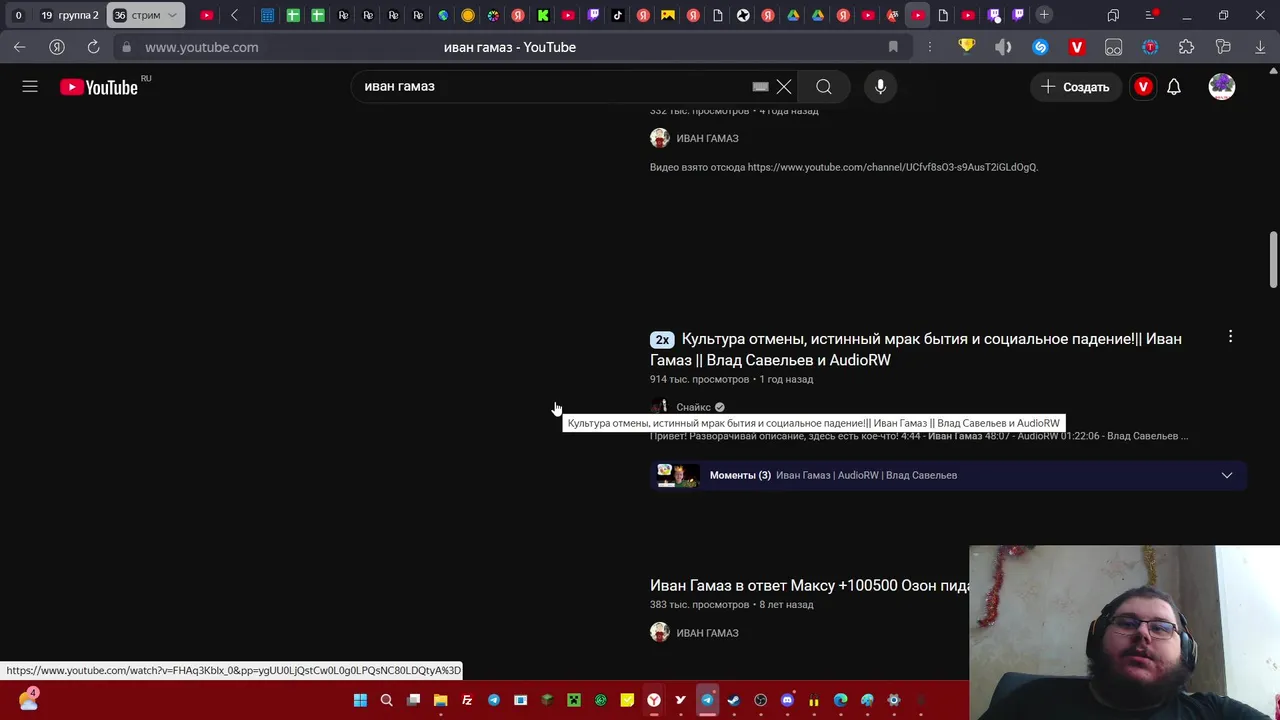Start voice search with microphone
The width and height of the screenshot is (1280, 720).
[x=880, y=87]
